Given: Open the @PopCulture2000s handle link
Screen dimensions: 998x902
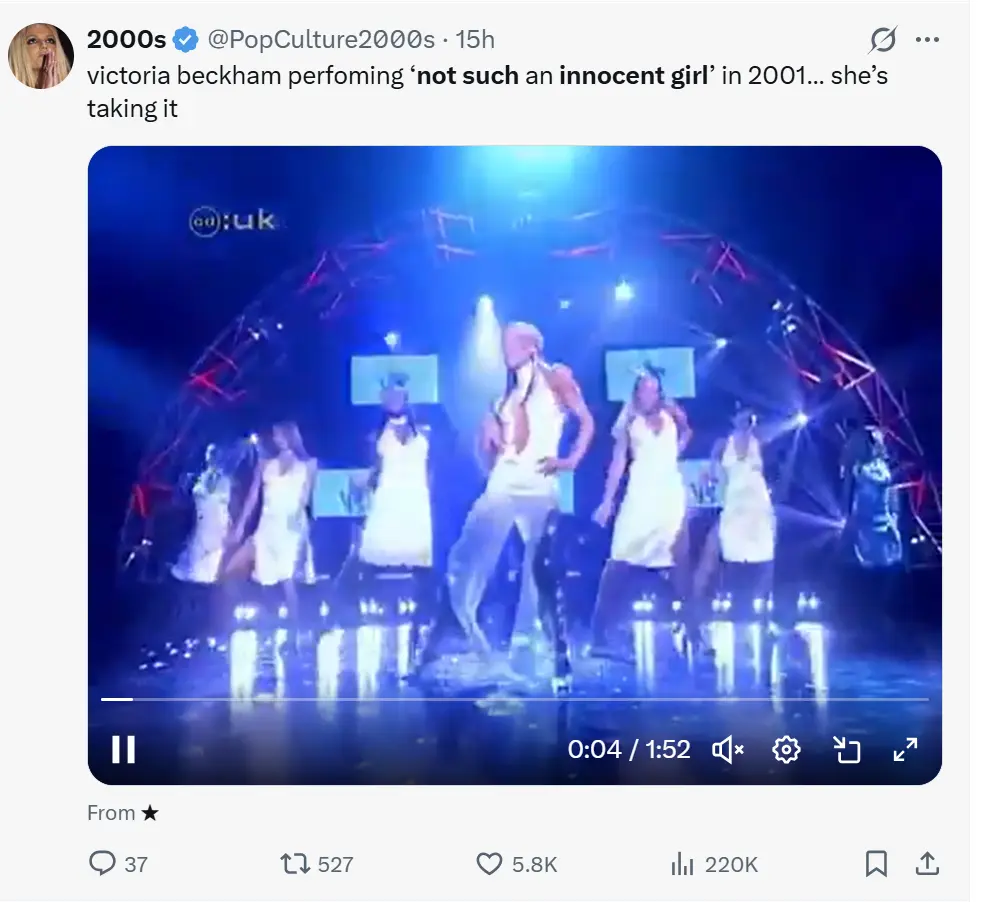Looking at the screenshot, I should [x=320, y=40].
